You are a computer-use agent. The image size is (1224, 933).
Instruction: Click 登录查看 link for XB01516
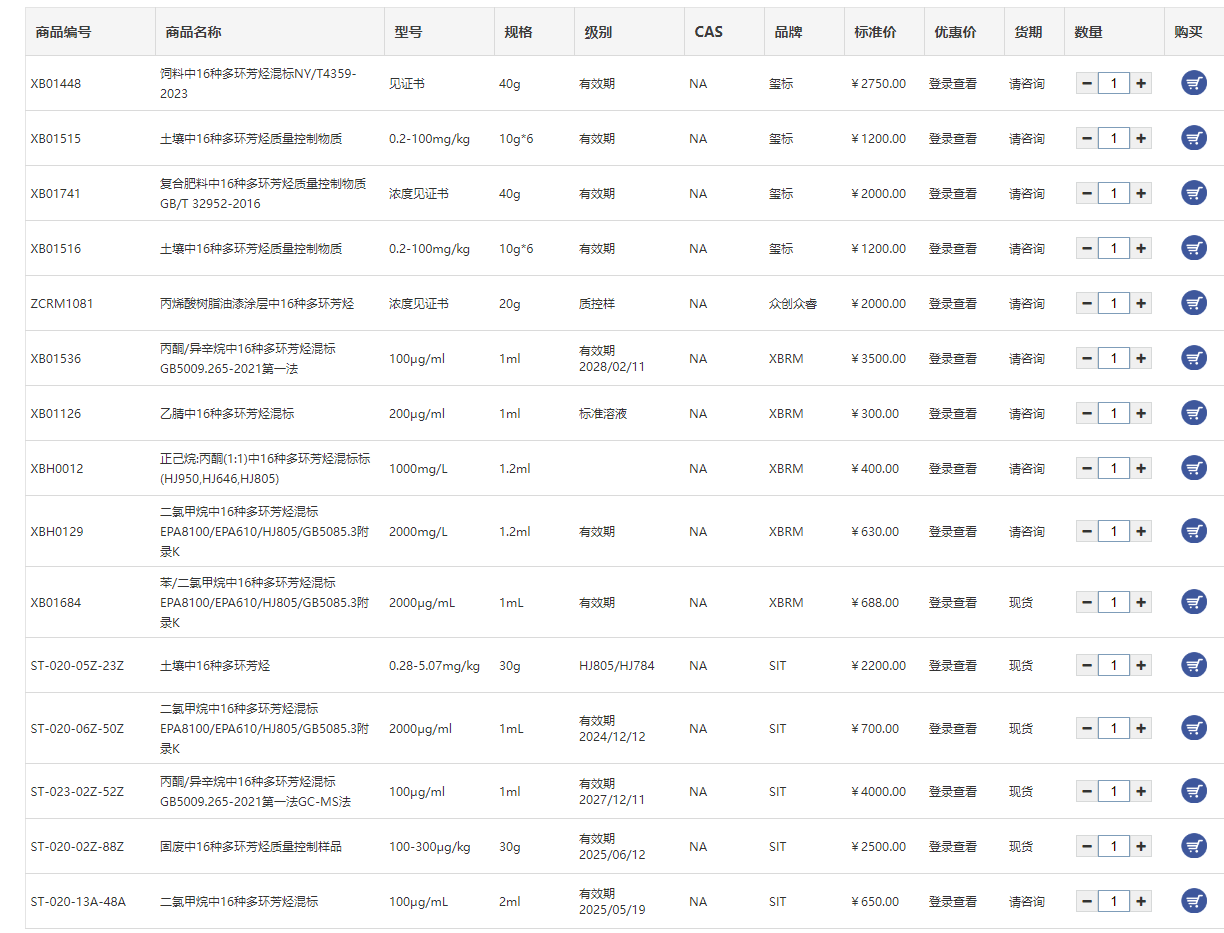953,249
